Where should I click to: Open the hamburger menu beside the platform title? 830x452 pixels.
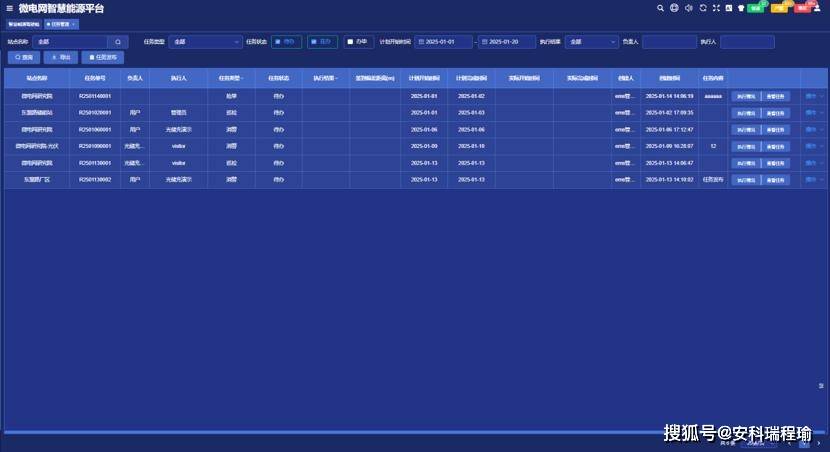(x=10, y=8)
